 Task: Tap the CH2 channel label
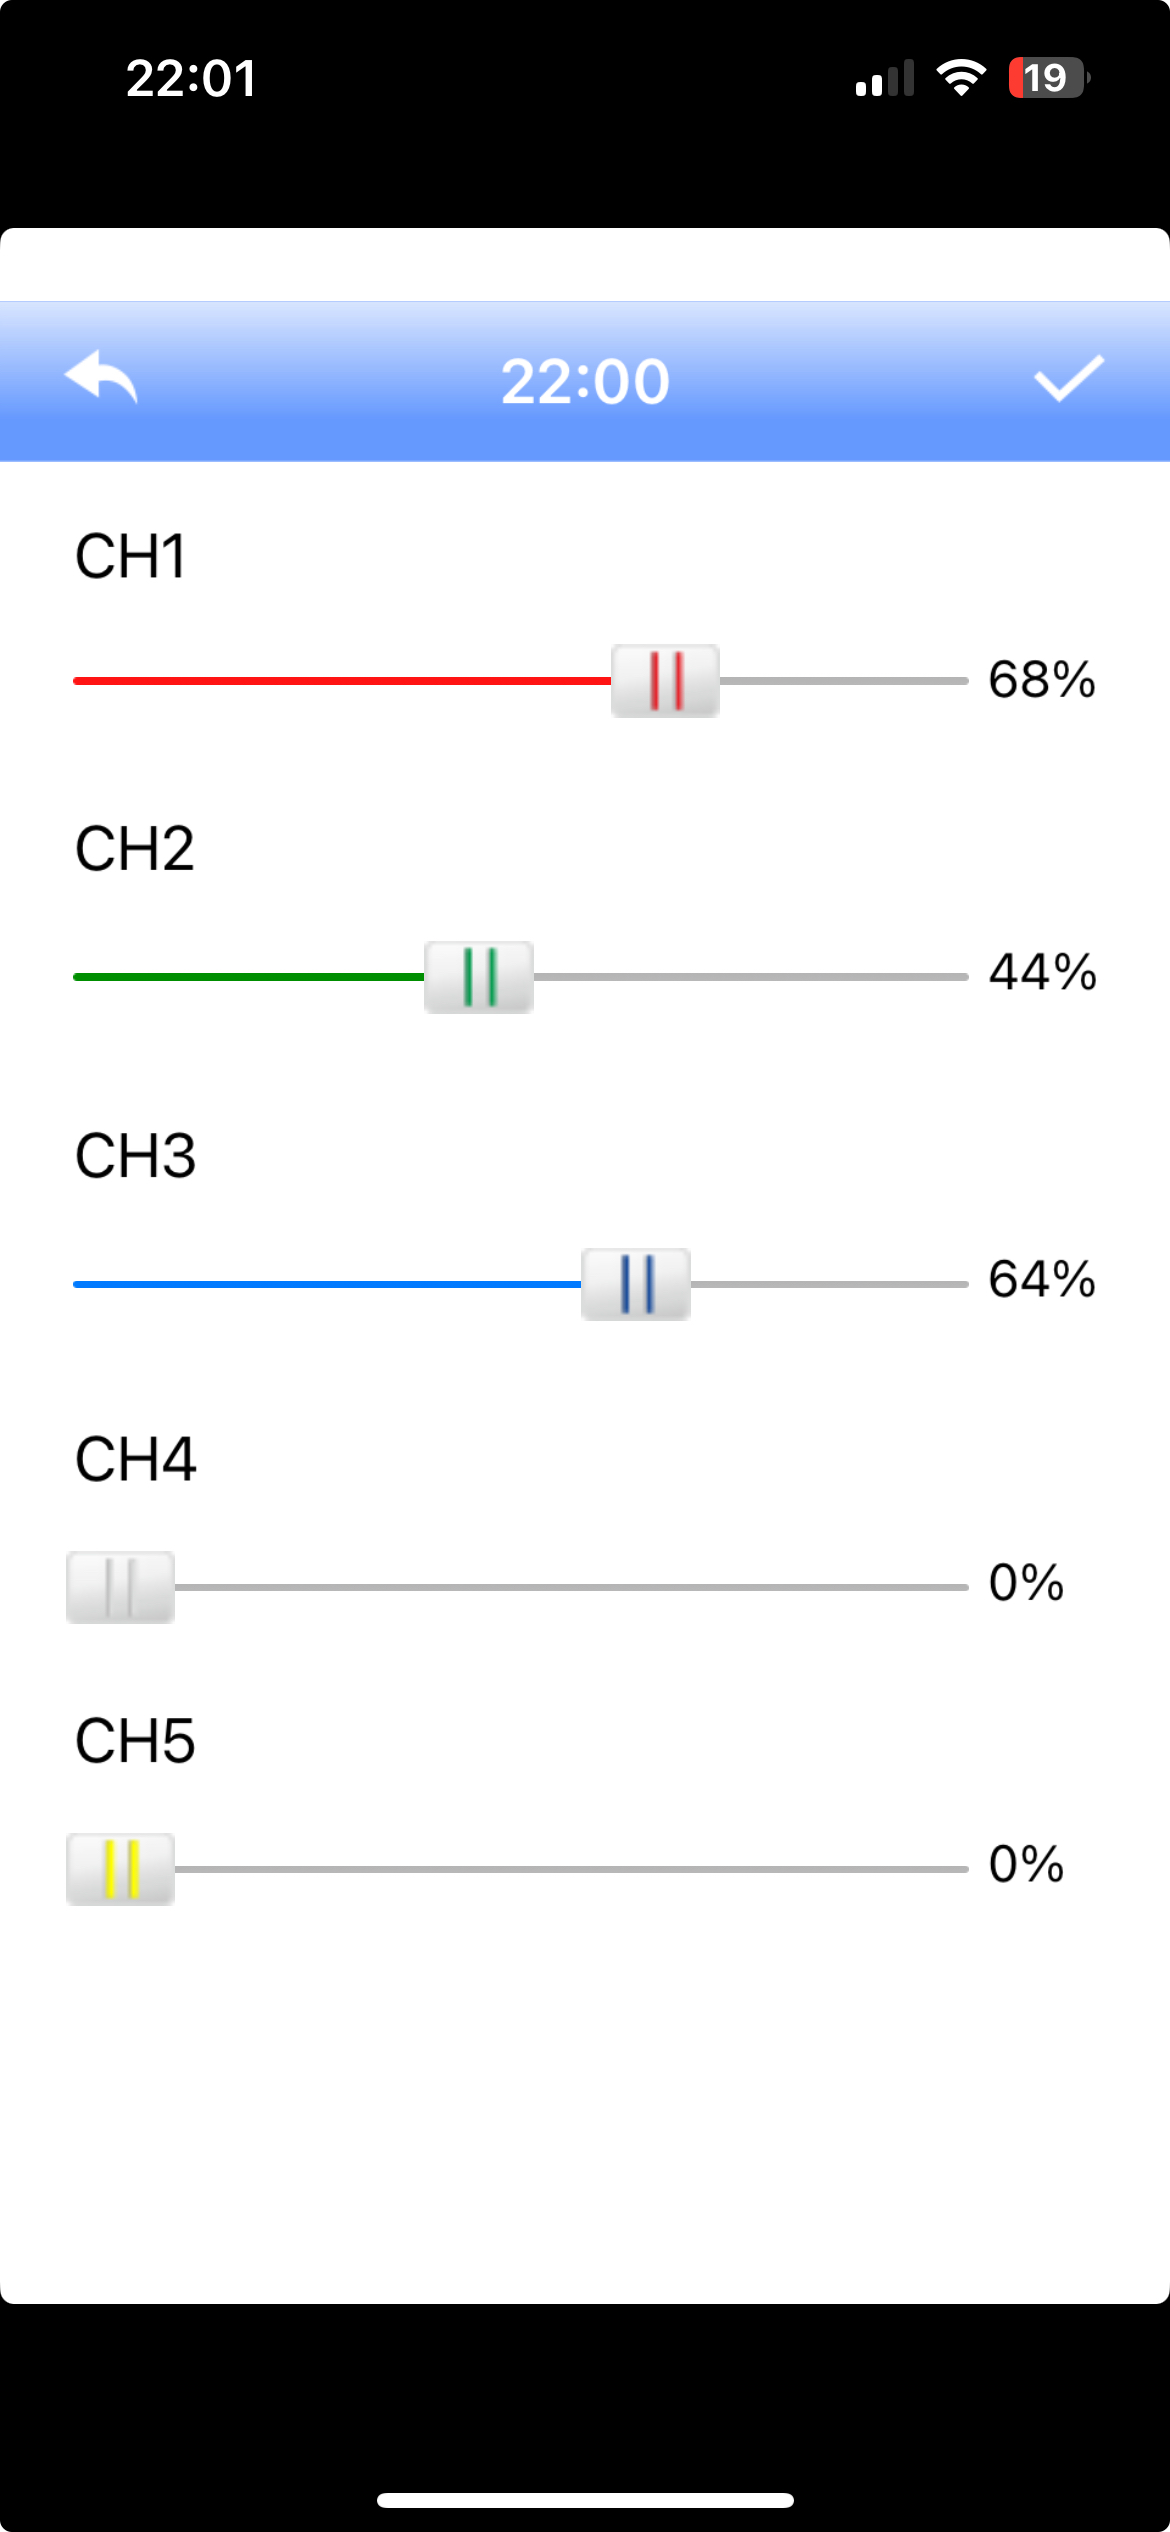(134, 849)
